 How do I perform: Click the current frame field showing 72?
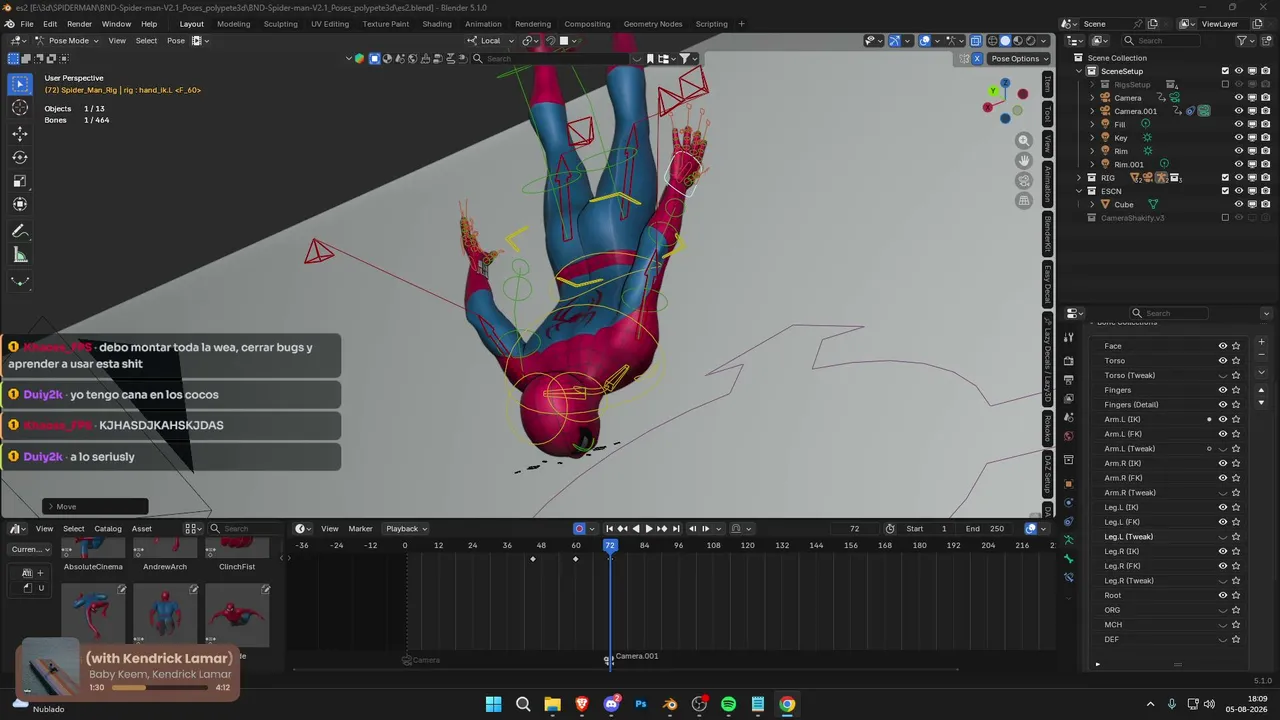pos(854,529)
